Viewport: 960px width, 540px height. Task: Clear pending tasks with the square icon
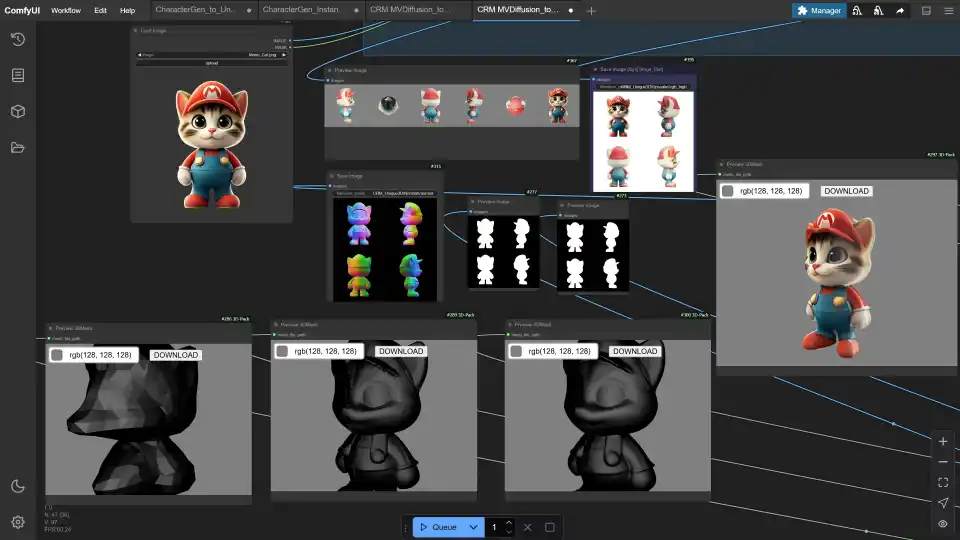(550, 527)
